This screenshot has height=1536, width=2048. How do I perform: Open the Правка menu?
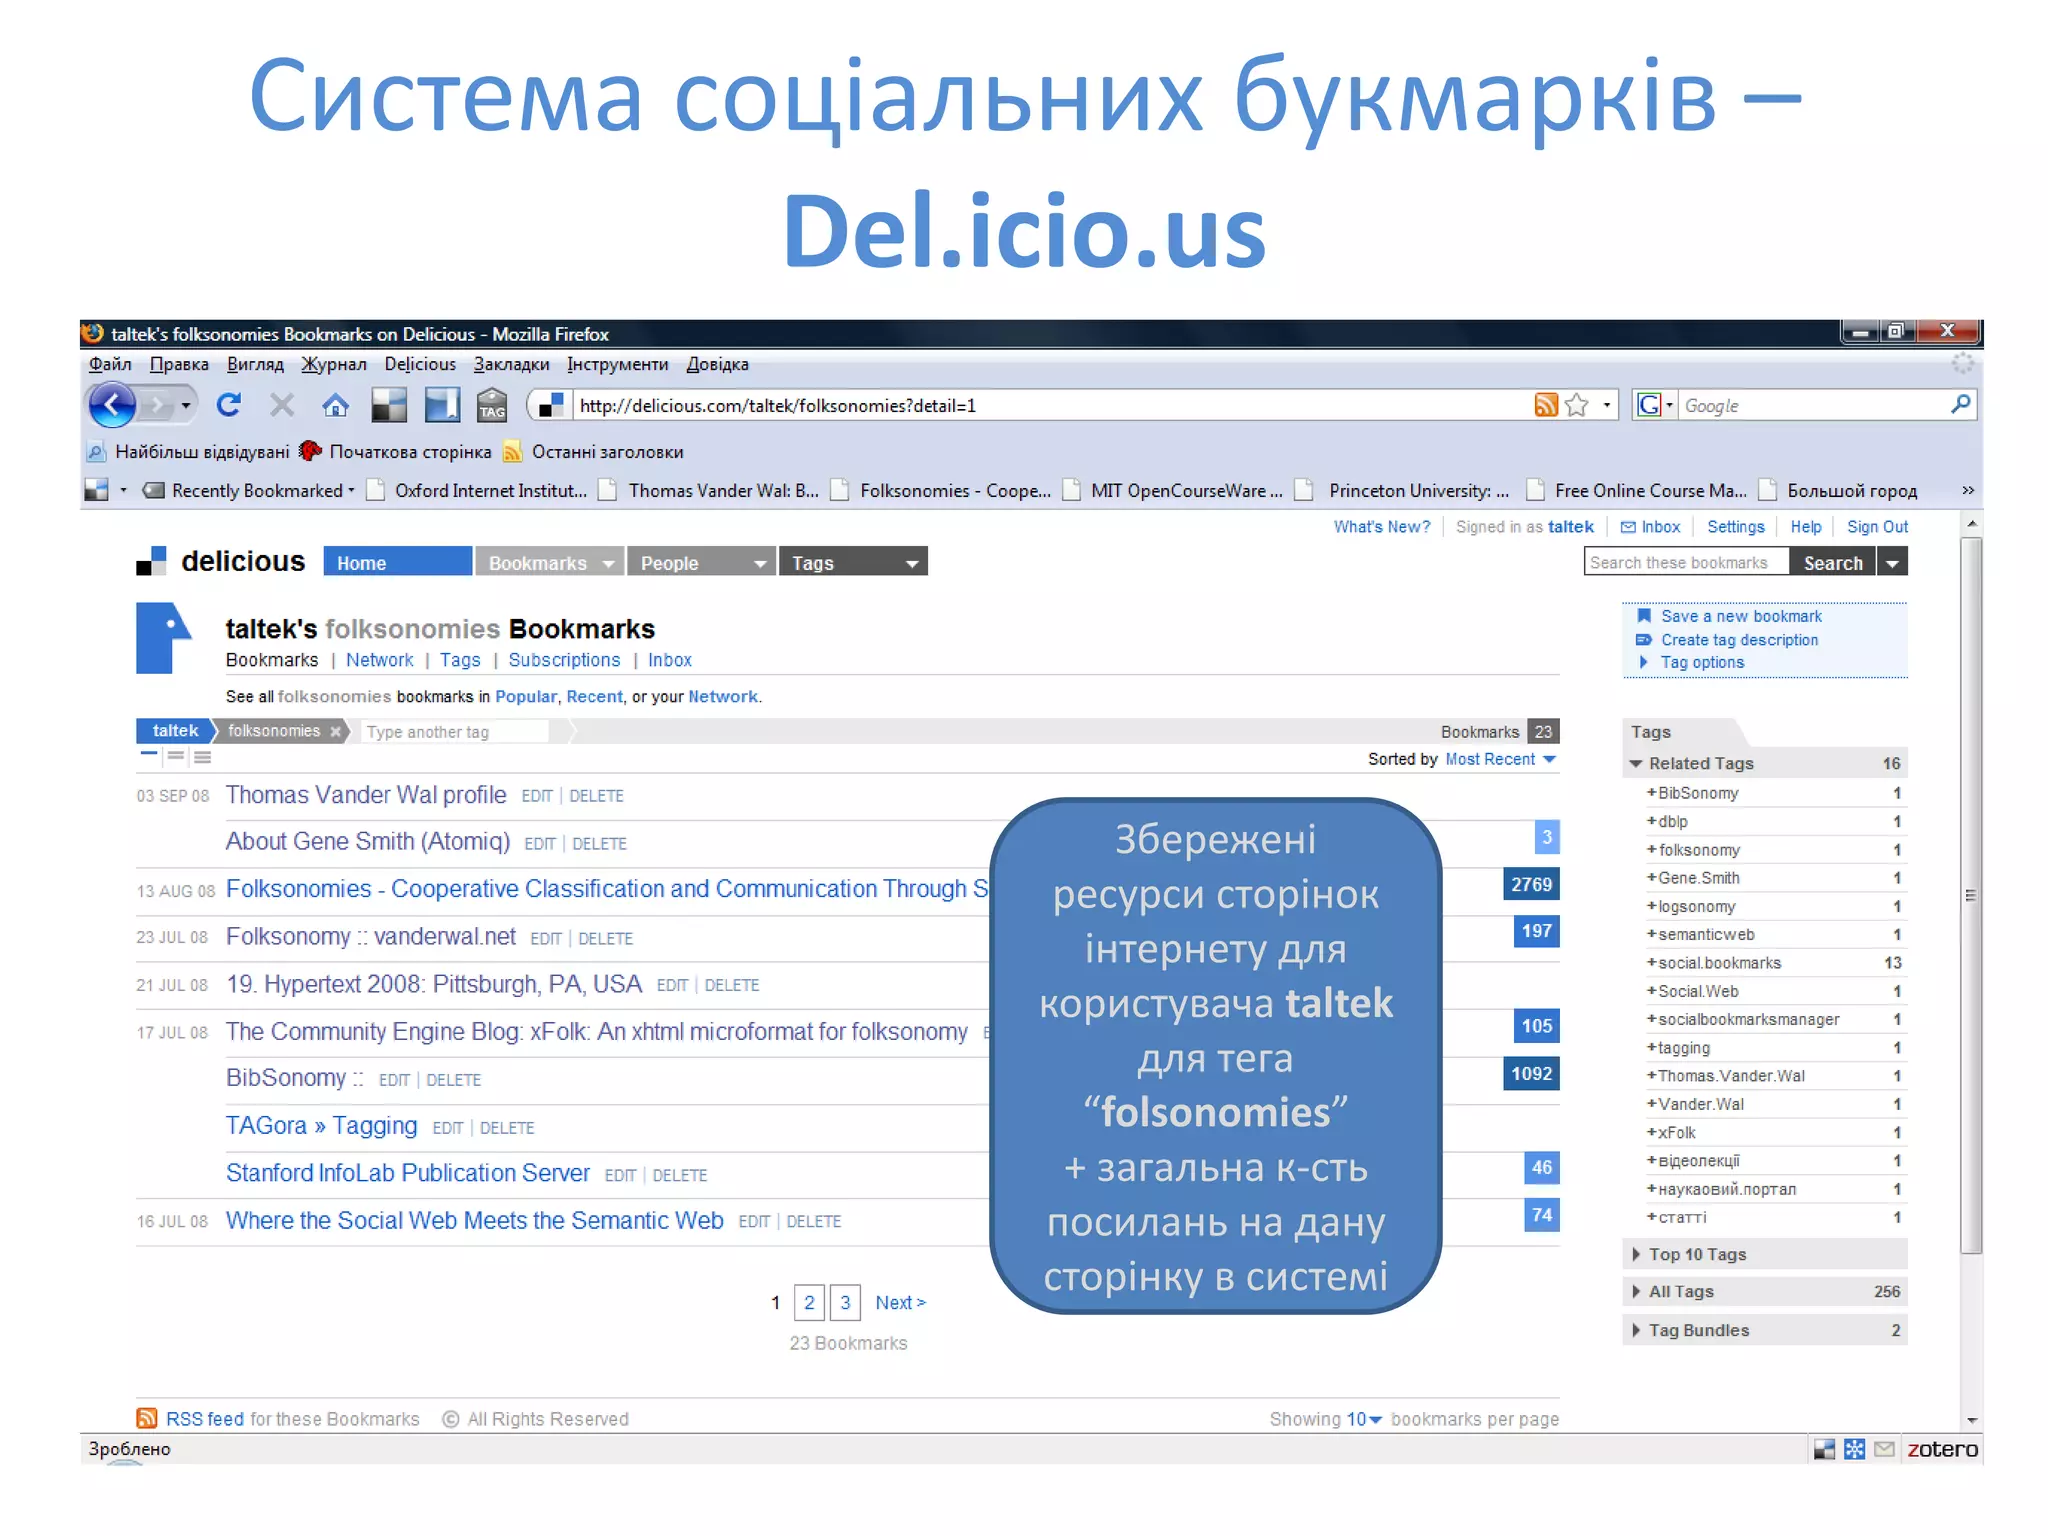179,364
